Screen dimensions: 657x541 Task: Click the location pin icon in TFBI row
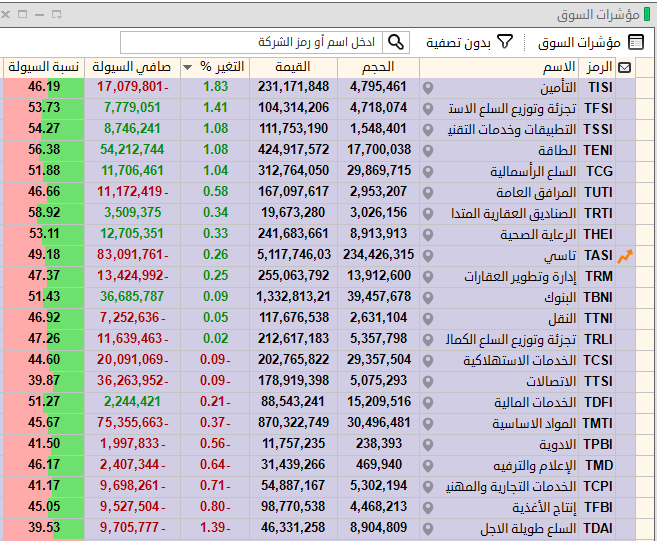click(x=427, y=507)
